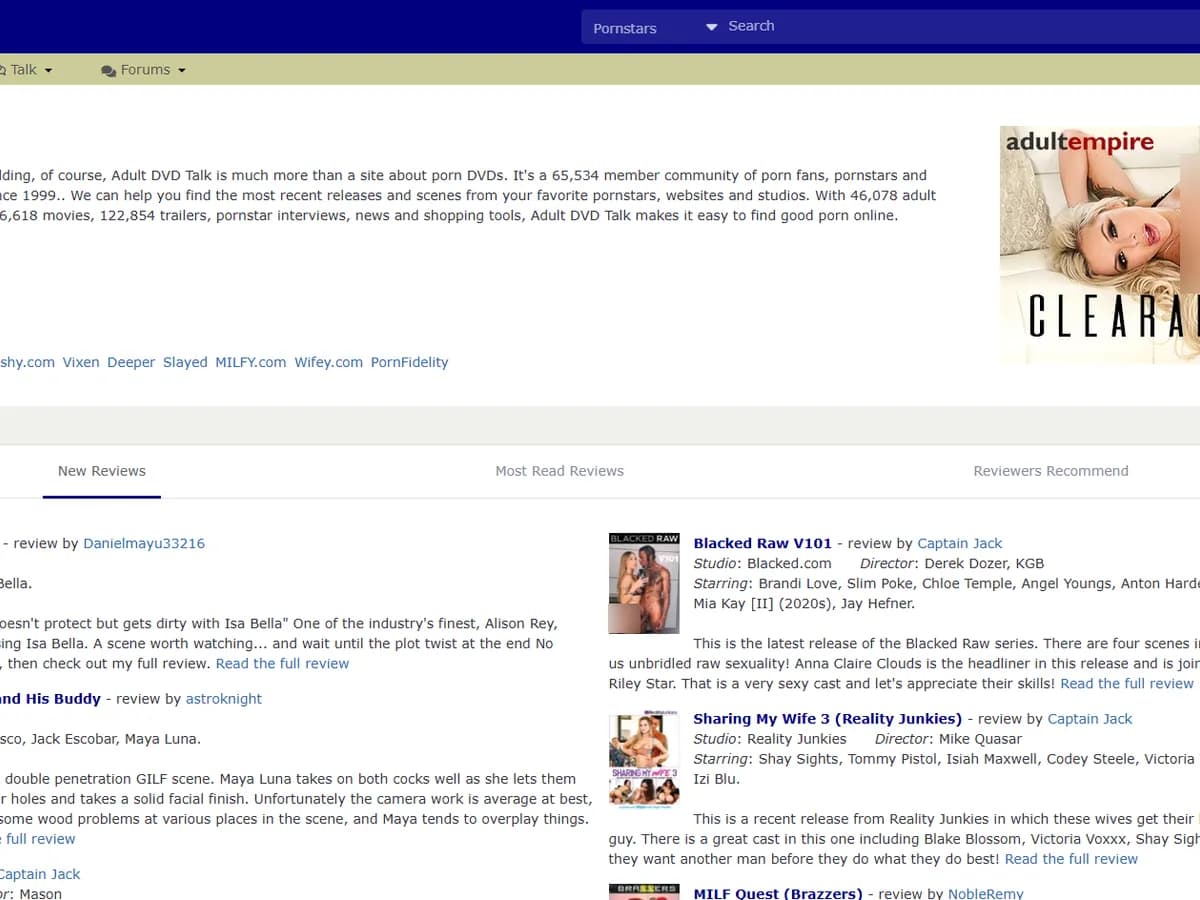Click the Deeper studio link

[131, 362]
